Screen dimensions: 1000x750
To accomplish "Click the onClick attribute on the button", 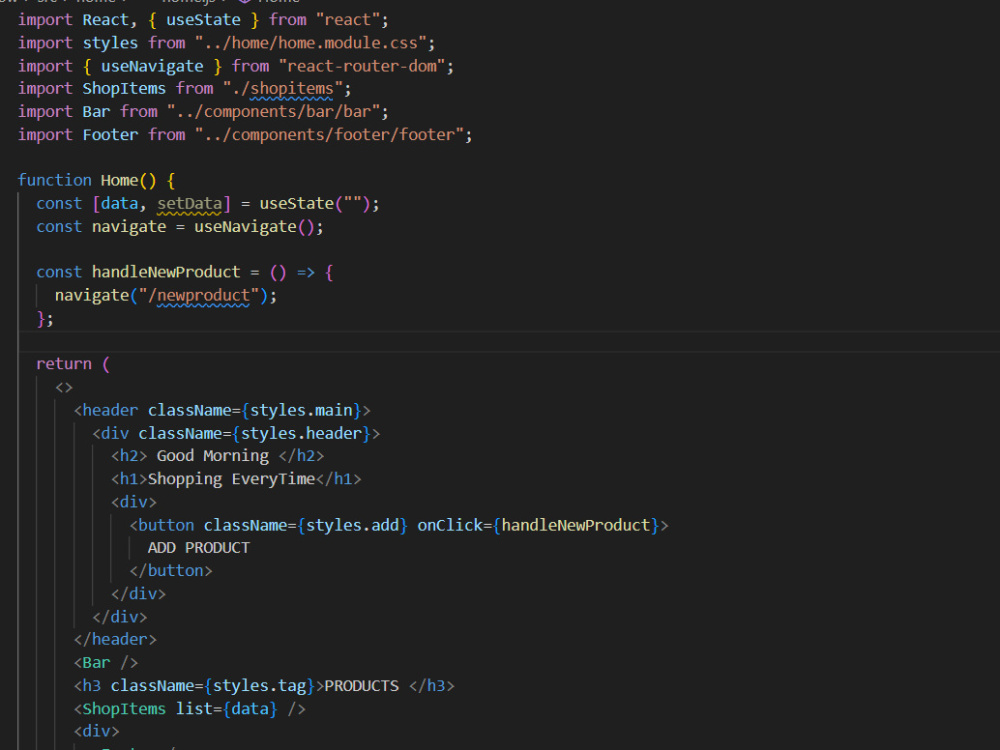I will (x=450, y=526).
